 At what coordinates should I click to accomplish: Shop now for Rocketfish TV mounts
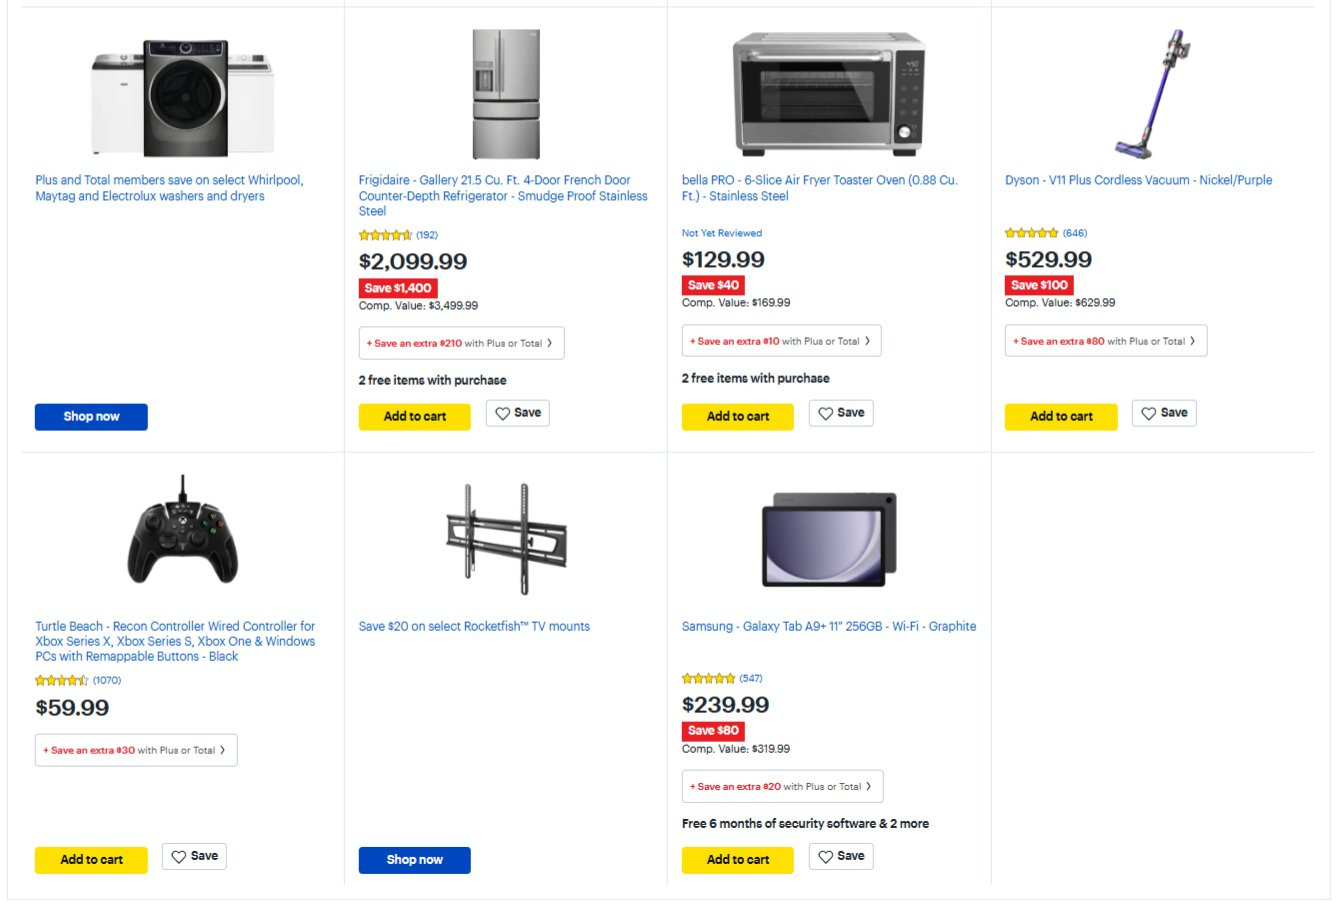coord(414,859)
